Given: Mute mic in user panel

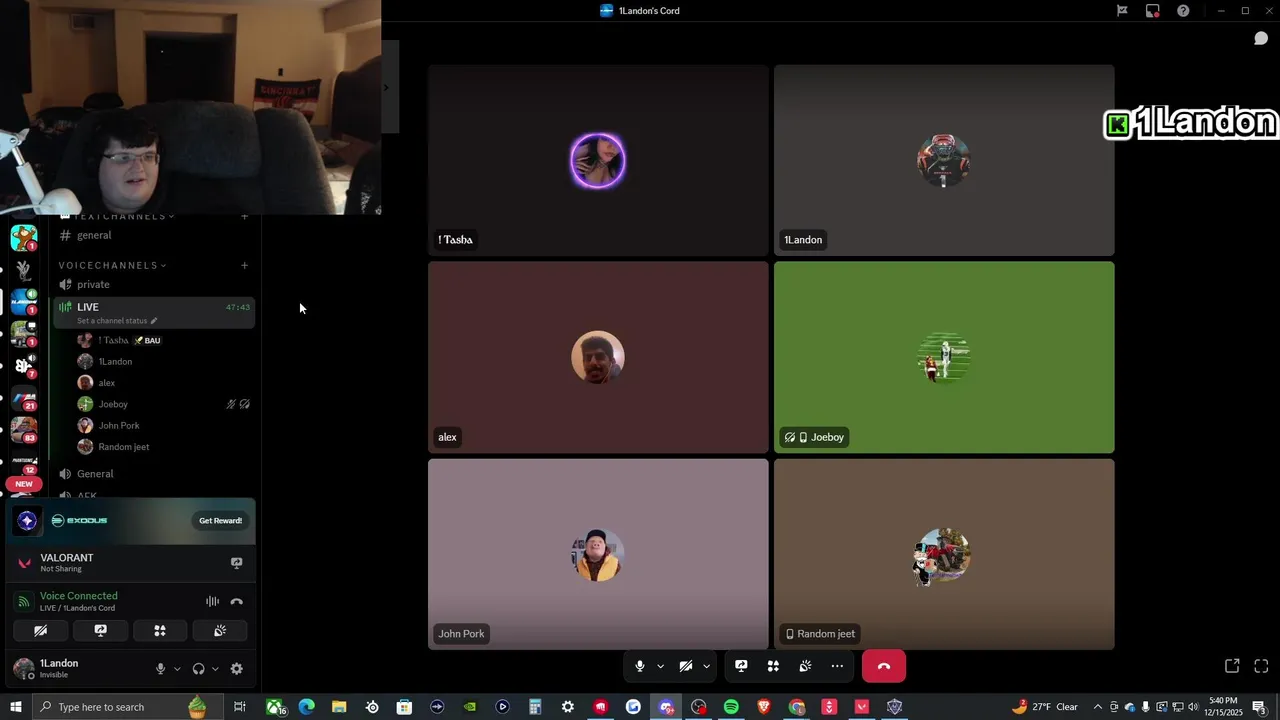Looking at the screenshot, I should 160,669.
